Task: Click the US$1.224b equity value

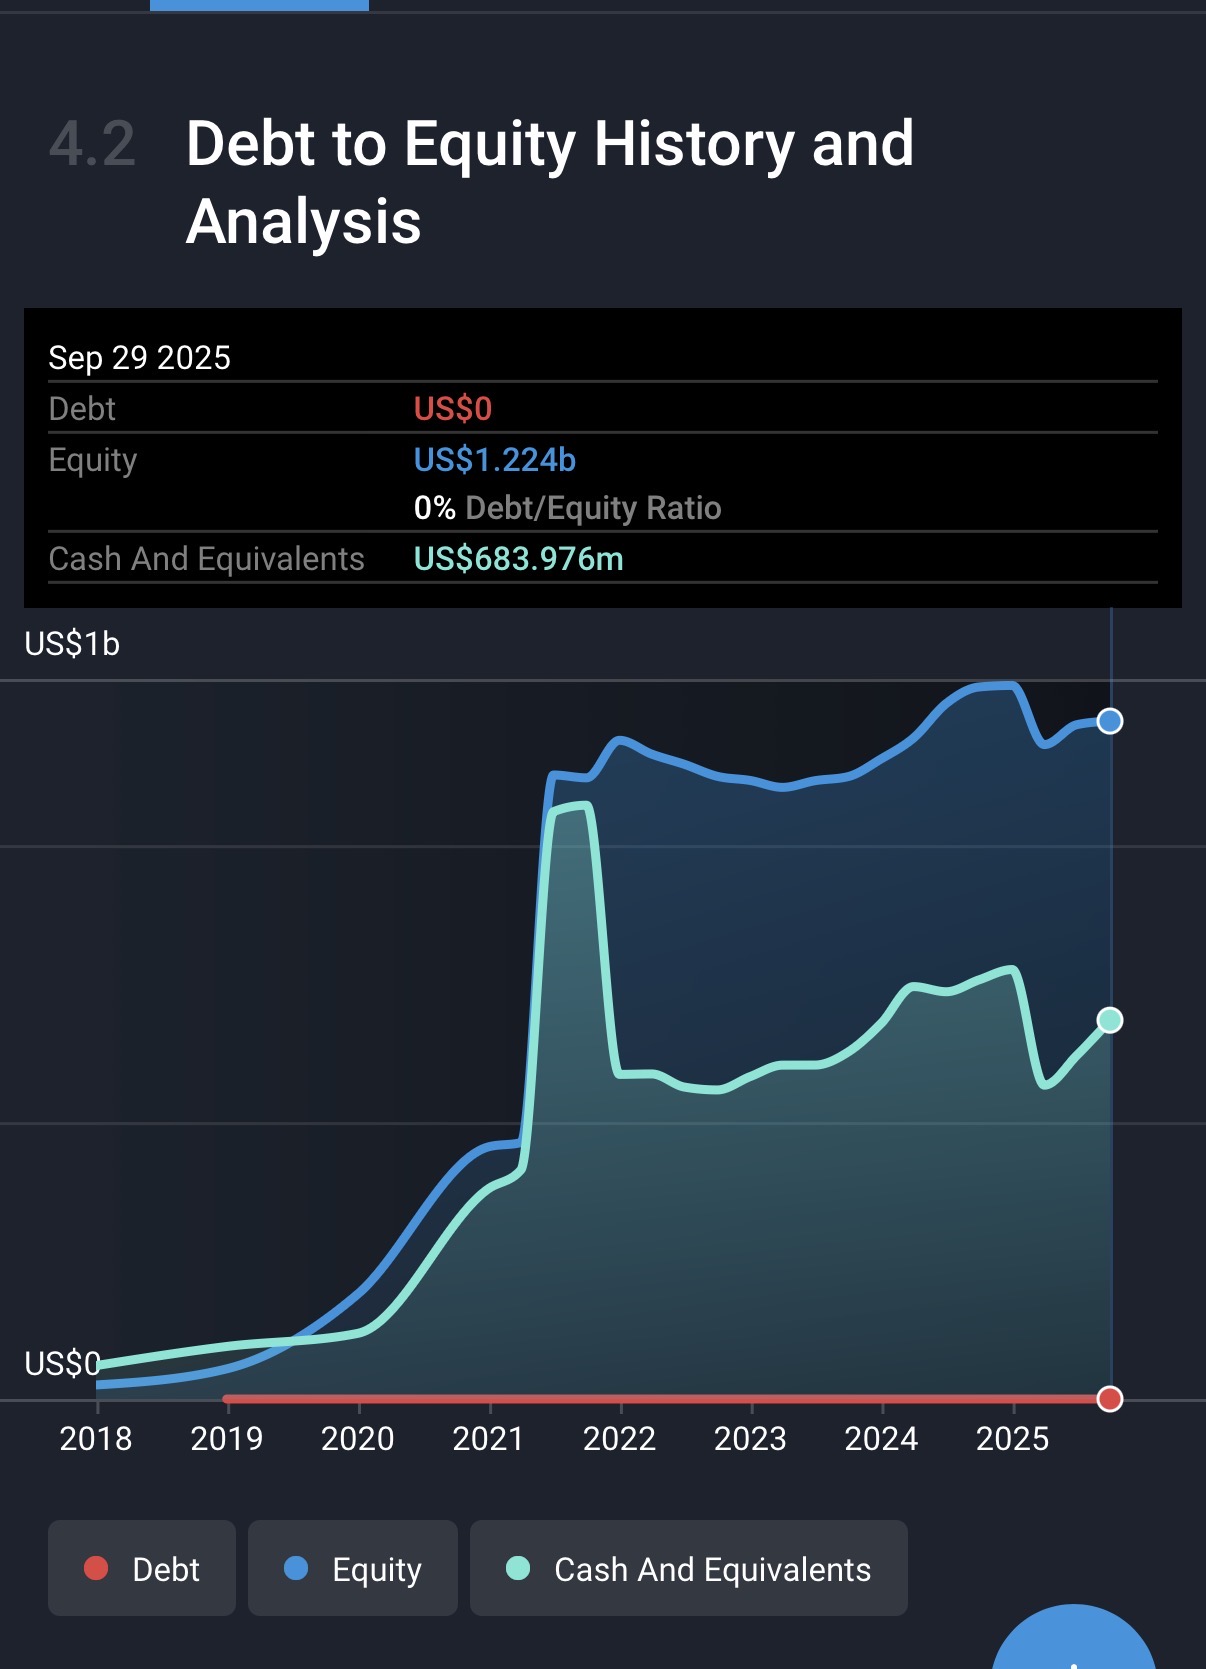Action: pos(494,460)
